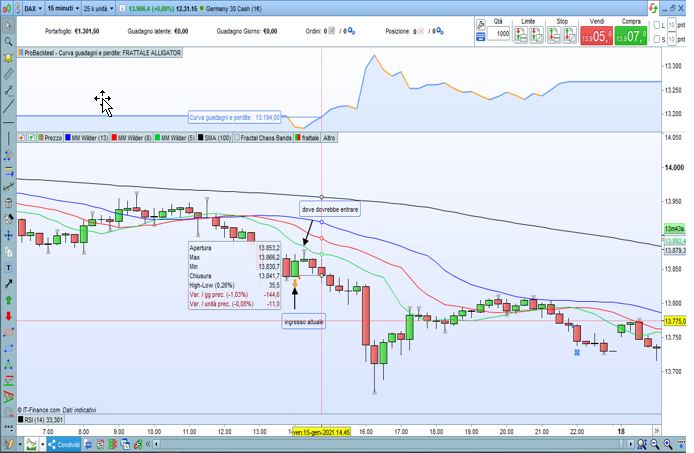Select the vertical line drawing tool

pos(8,139)
